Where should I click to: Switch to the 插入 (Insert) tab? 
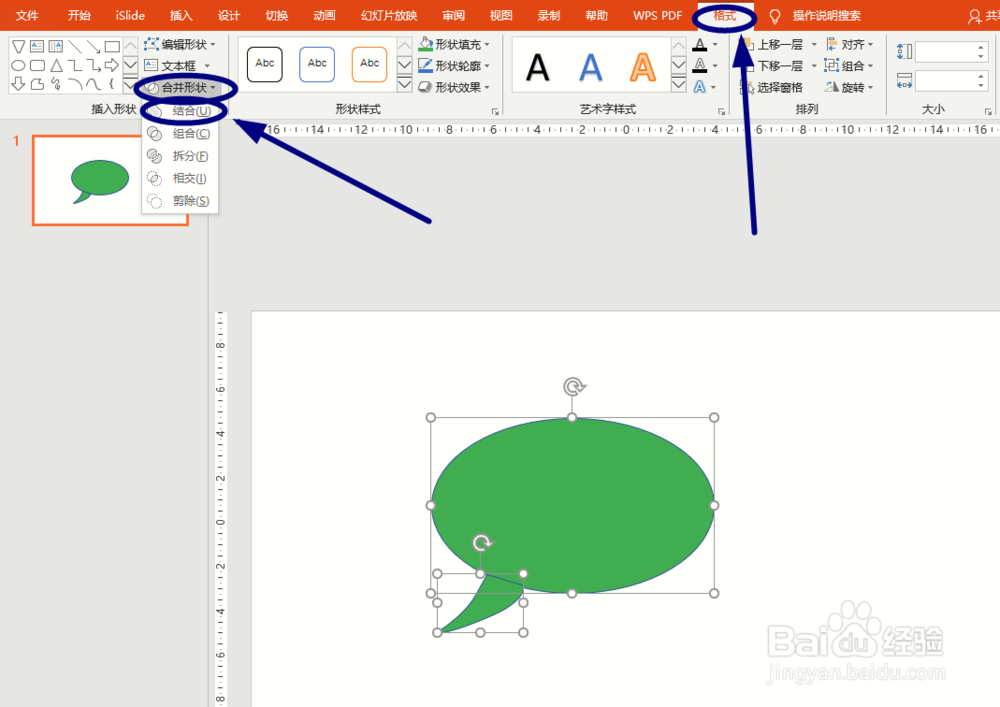181,16
